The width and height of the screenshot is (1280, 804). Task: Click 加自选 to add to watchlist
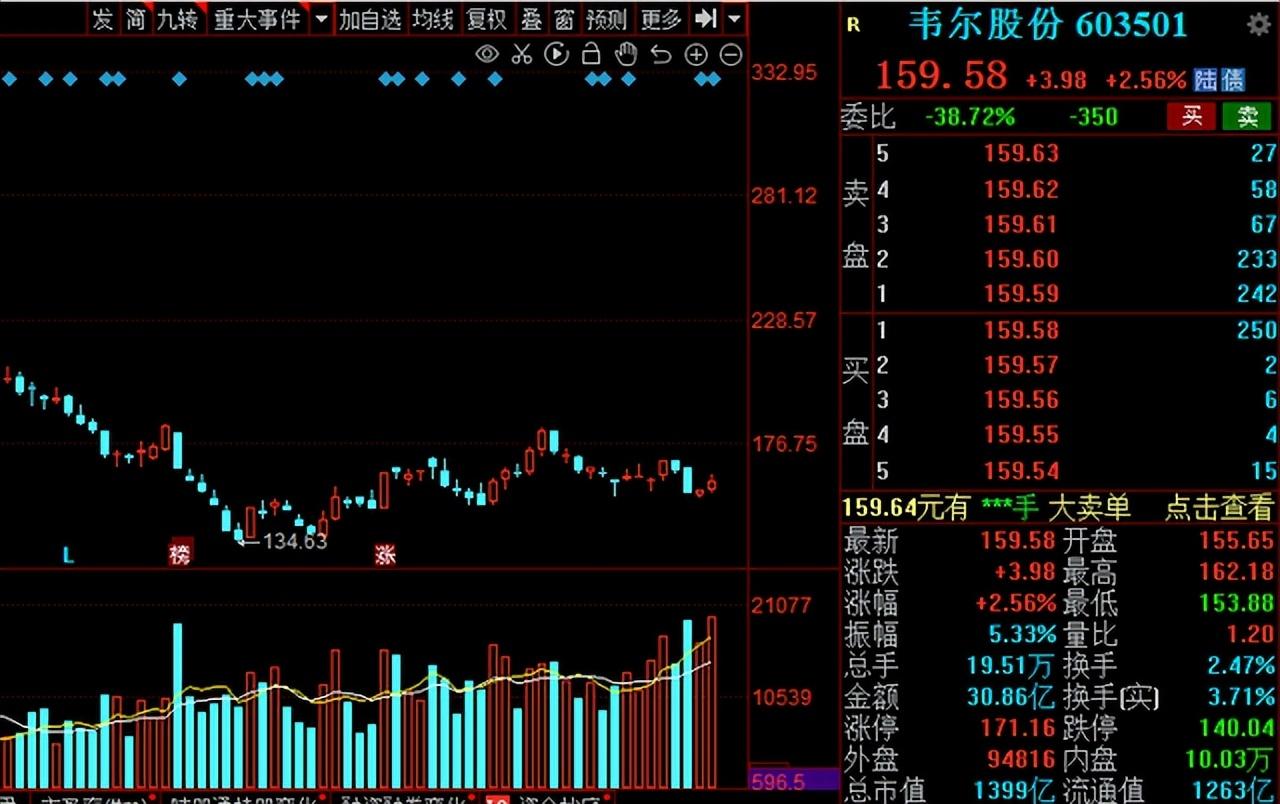(x=370, y=18)
